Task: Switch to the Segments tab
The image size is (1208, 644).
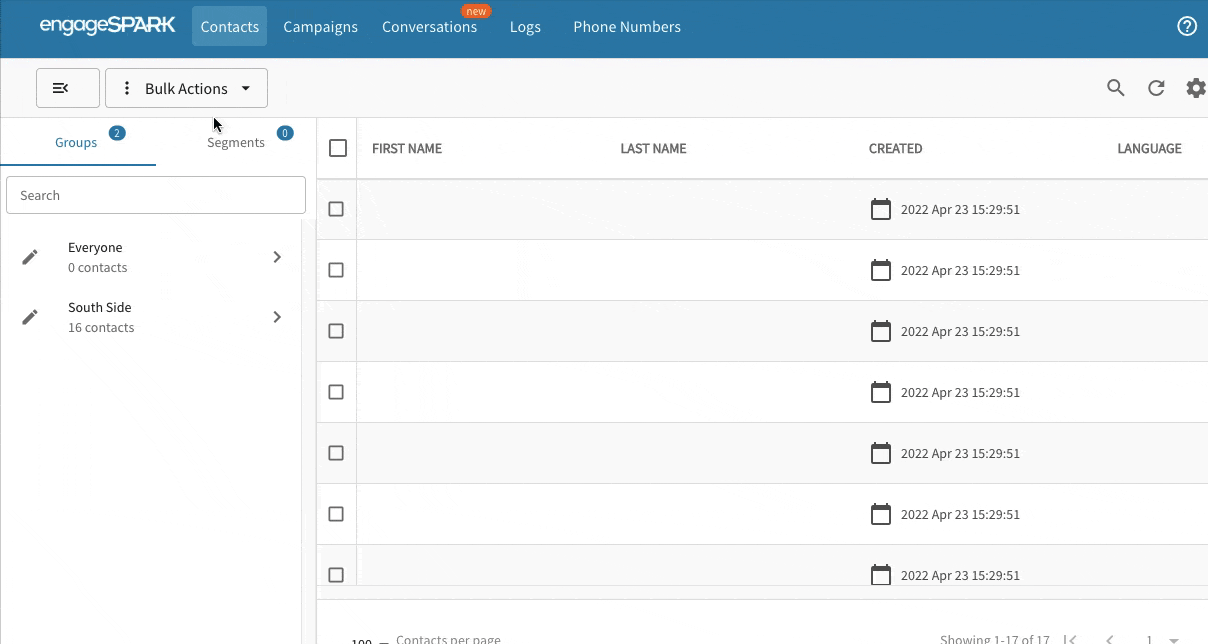Action: point(236,142)
